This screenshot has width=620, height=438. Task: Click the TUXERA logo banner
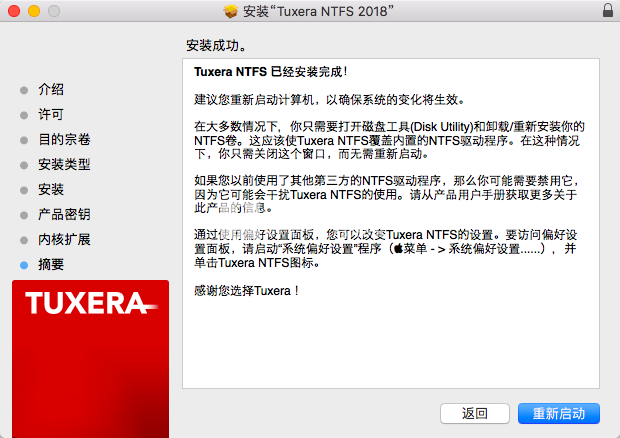(91, 359)
